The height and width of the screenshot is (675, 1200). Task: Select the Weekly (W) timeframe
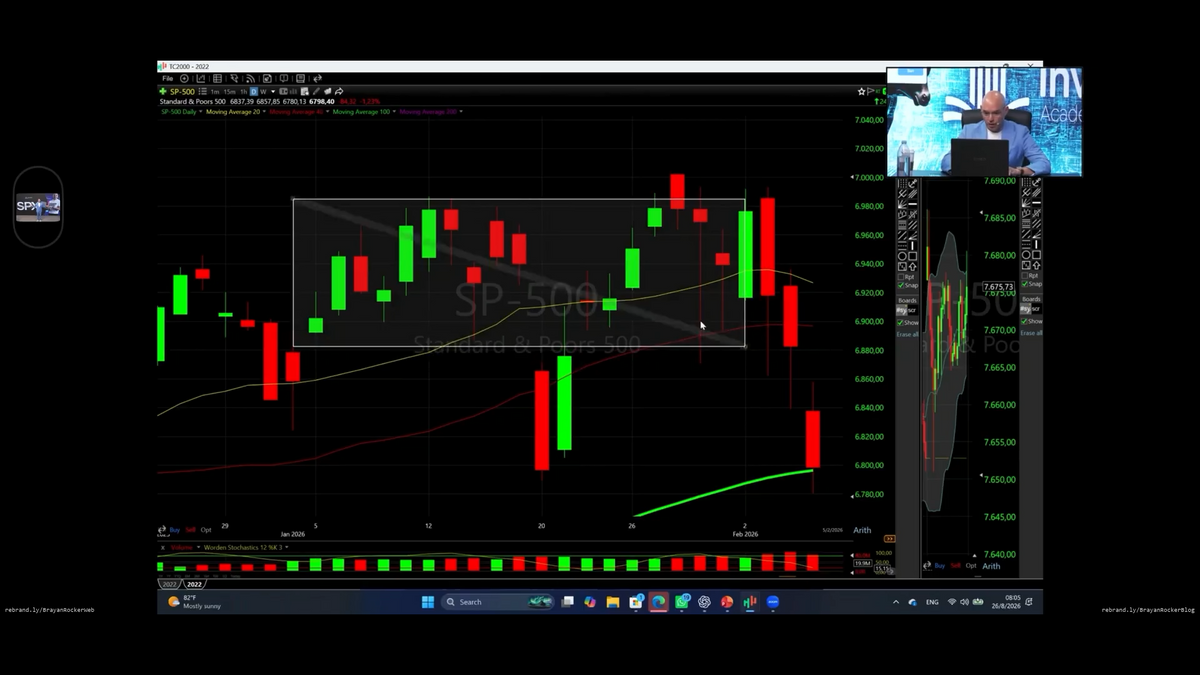(262, 91)
